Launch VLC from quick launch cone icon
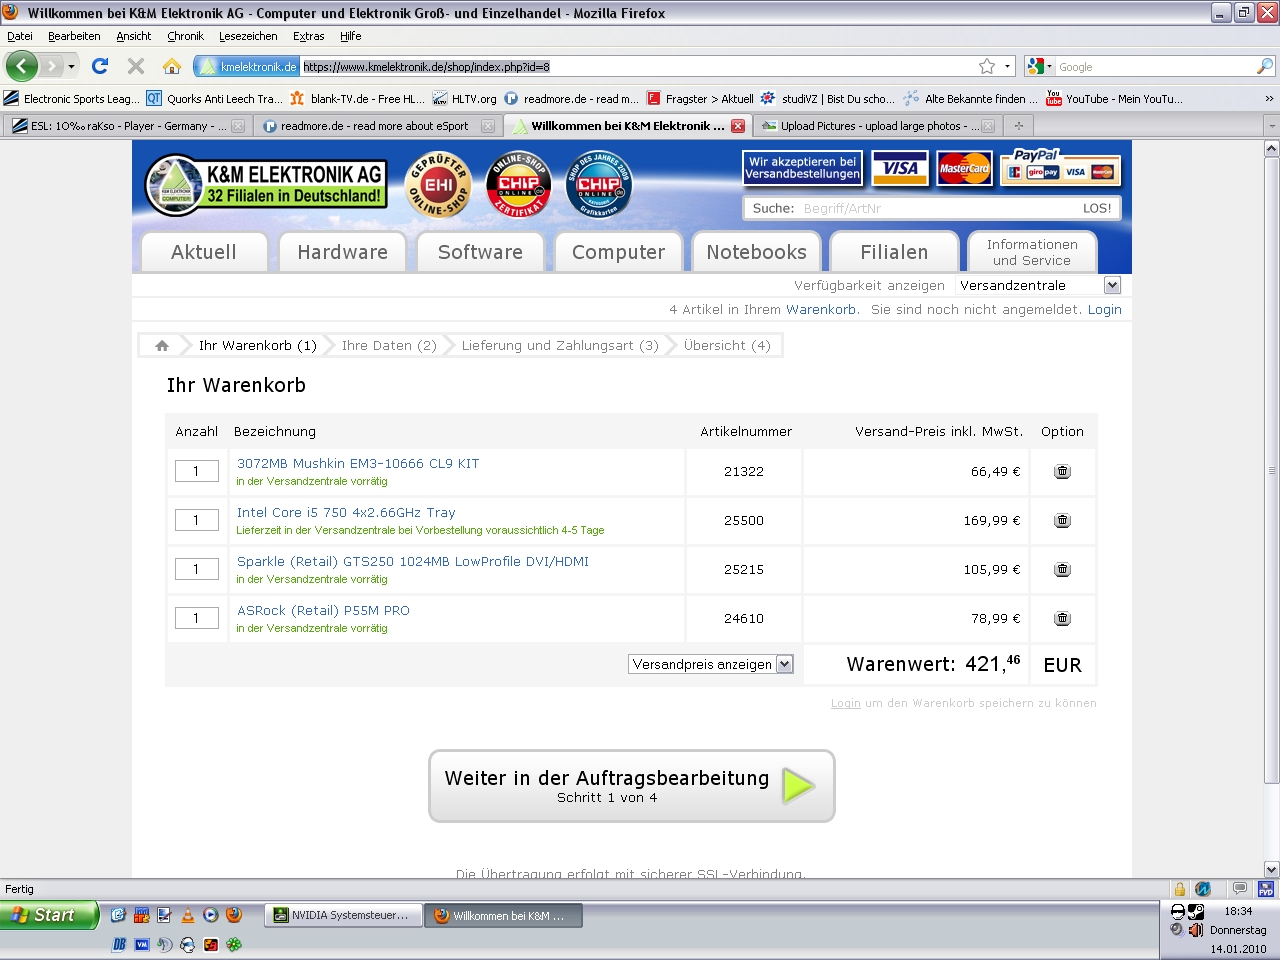The height and width of the screenshot is (960, 1280). coord(187,914)
